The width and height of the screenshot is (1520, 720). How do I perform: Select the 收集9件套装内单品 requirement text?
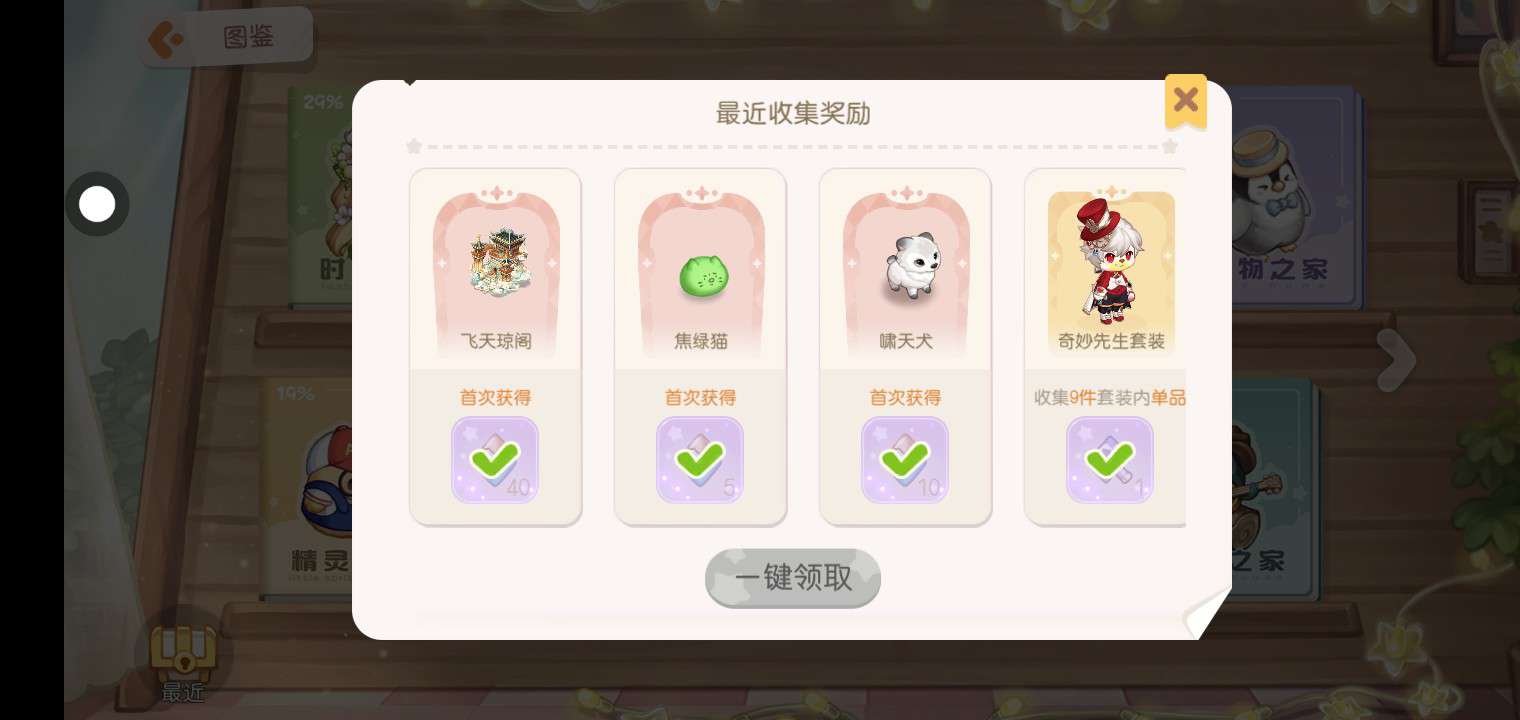(x=1109, y=397)
